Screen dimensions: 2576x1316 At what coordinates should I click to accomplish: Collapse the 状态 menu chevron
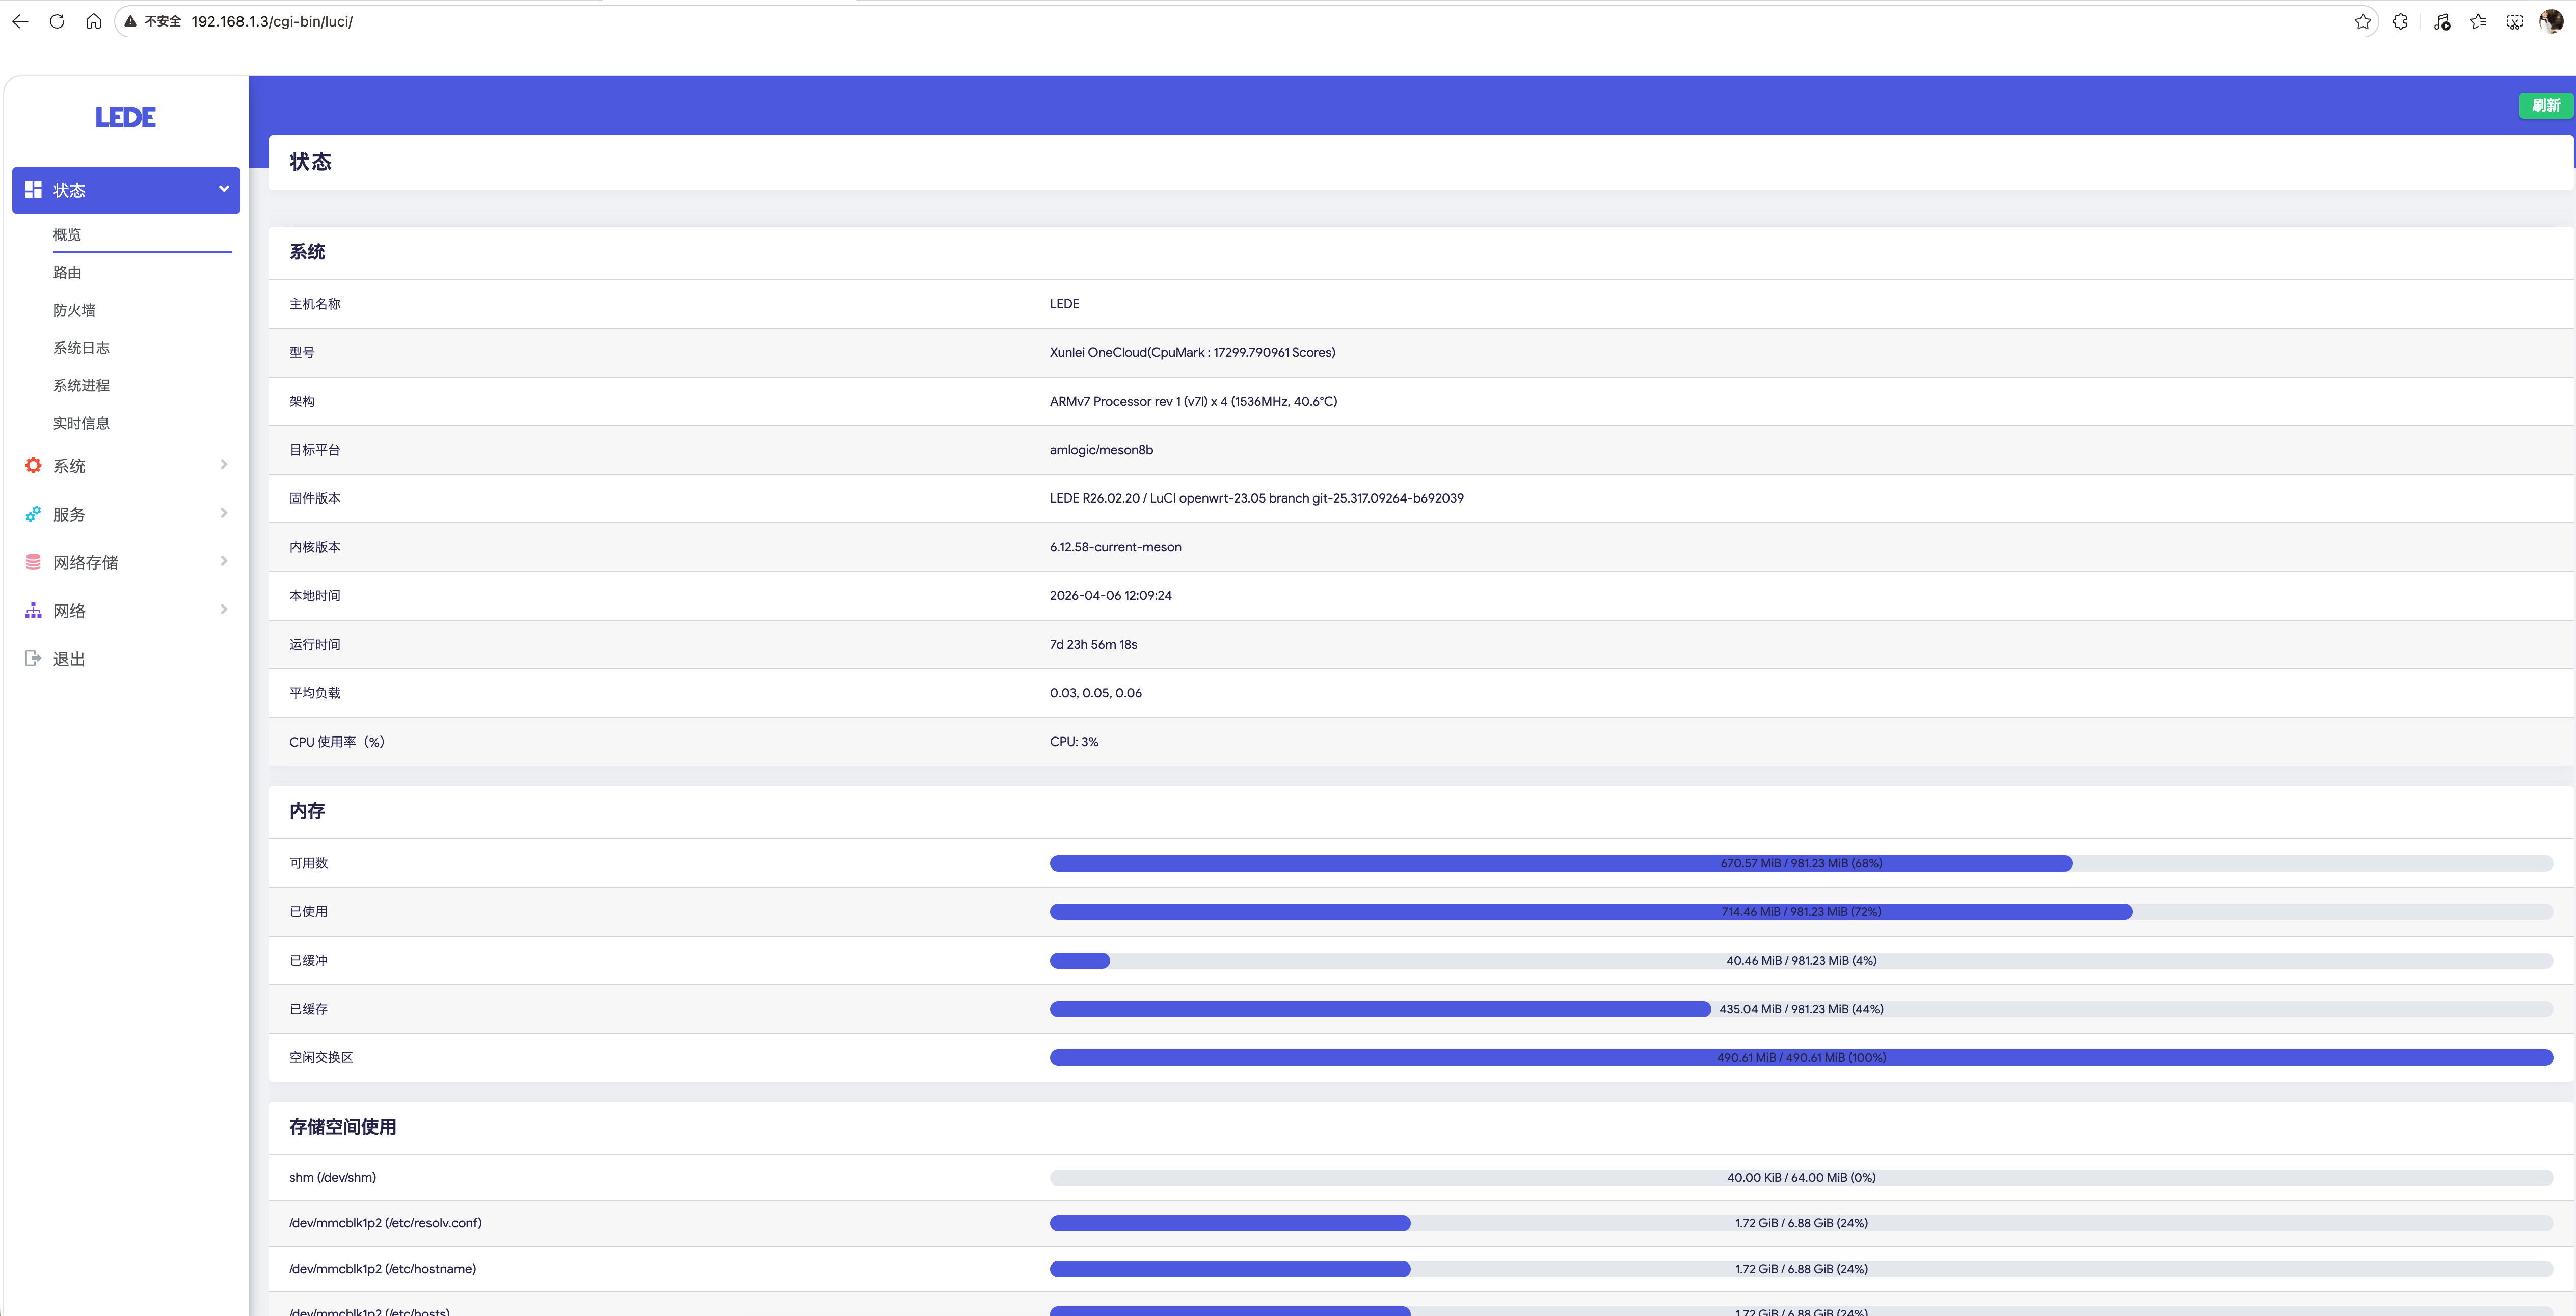tap(224, 189)
